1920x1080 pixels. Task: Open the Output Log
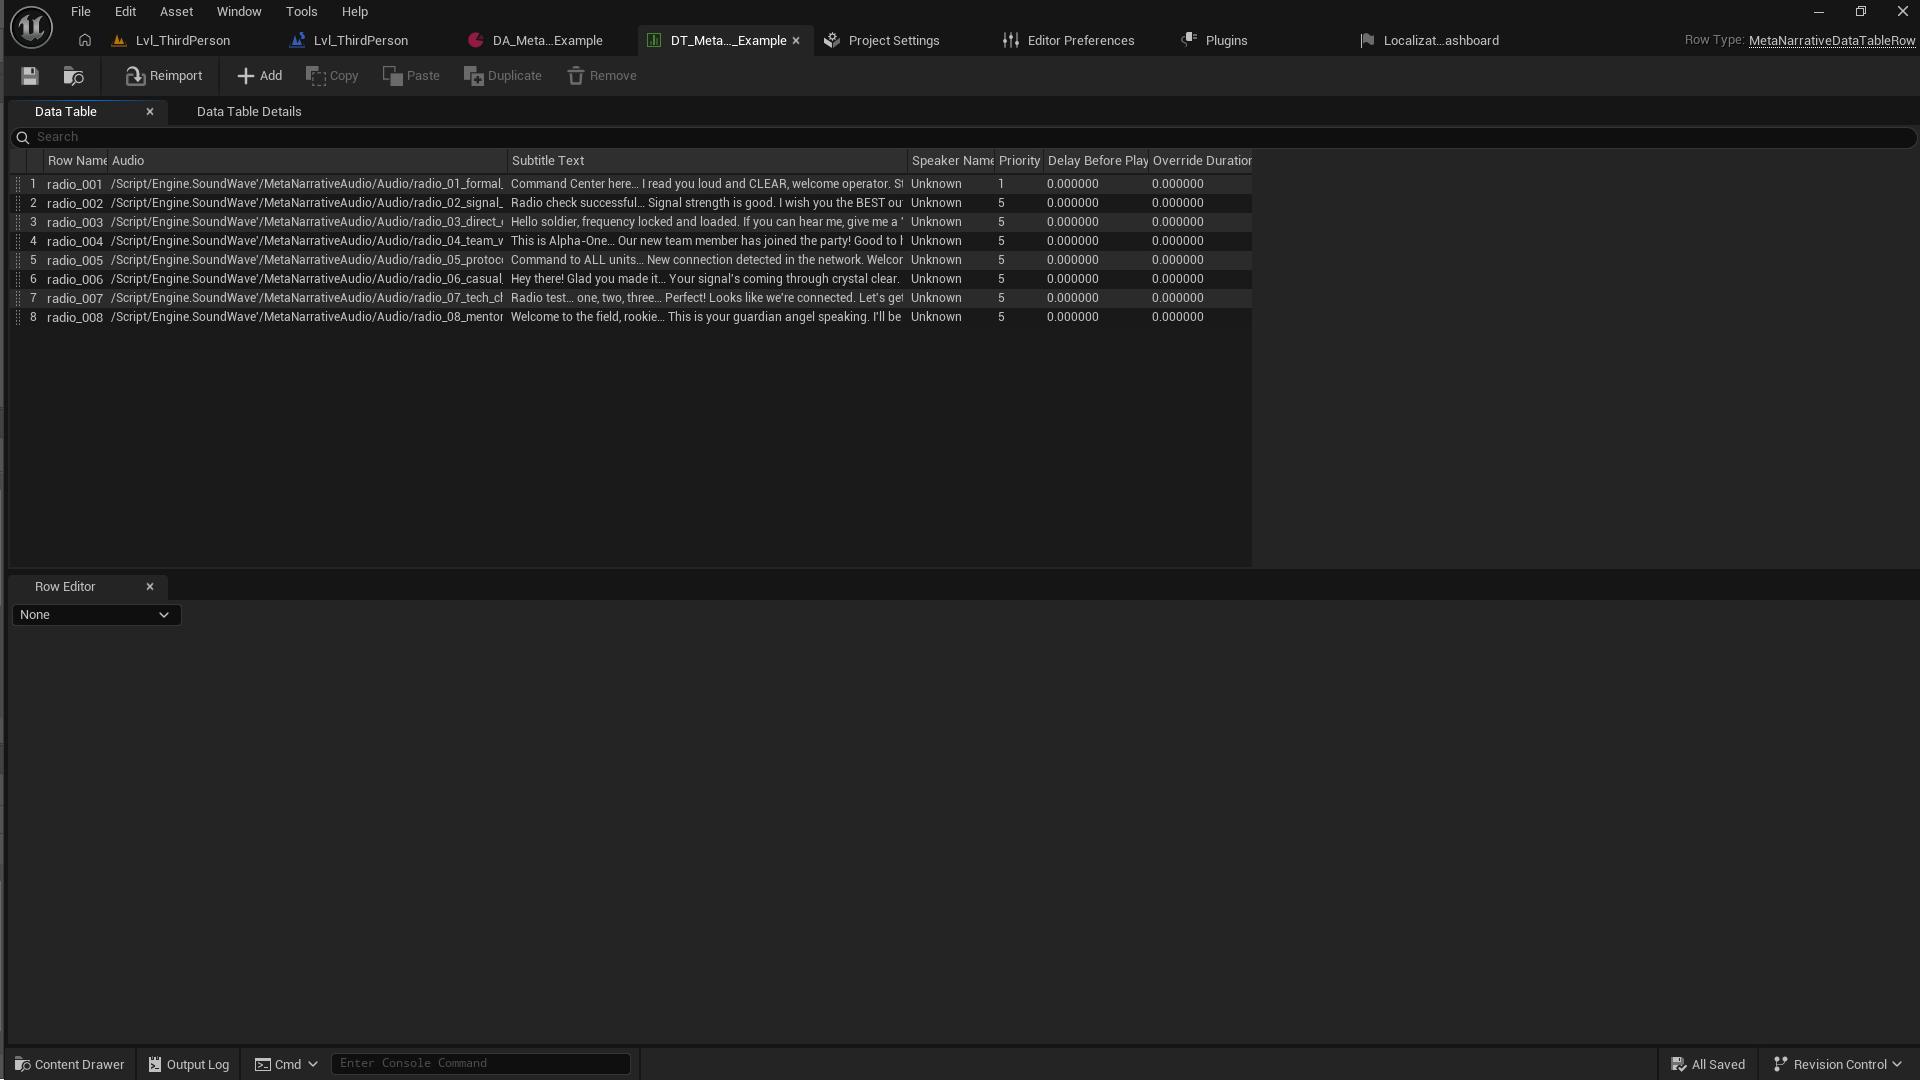(188, 1063)
